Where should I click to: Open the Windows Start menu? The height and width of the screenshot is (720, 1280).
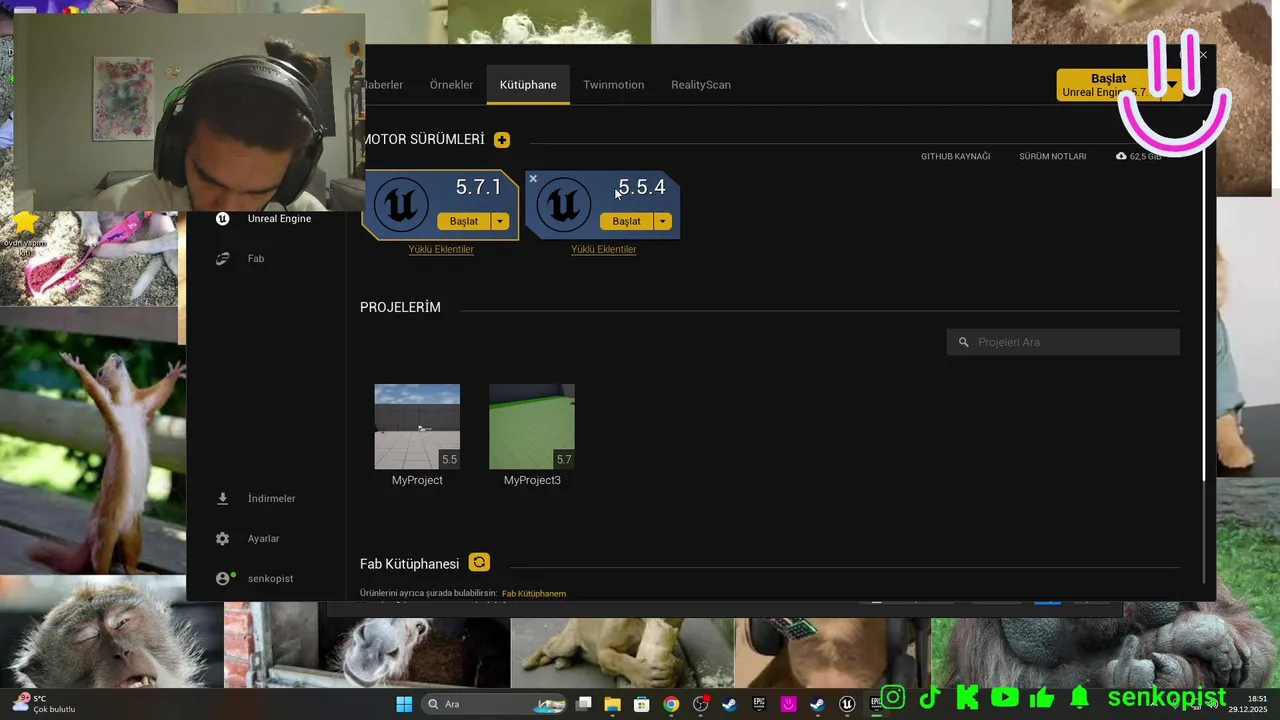tap(404, 704)
